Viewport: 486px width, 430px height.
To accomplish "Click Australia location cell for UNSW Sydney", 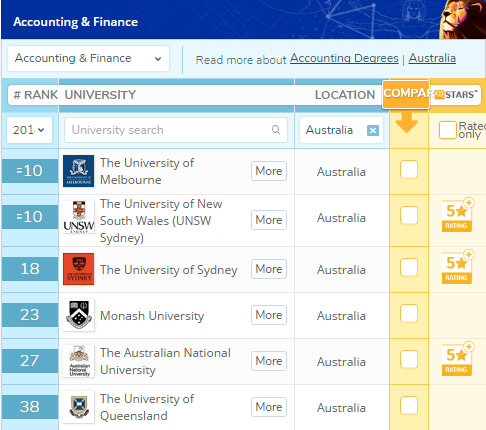I will (341, 218).
